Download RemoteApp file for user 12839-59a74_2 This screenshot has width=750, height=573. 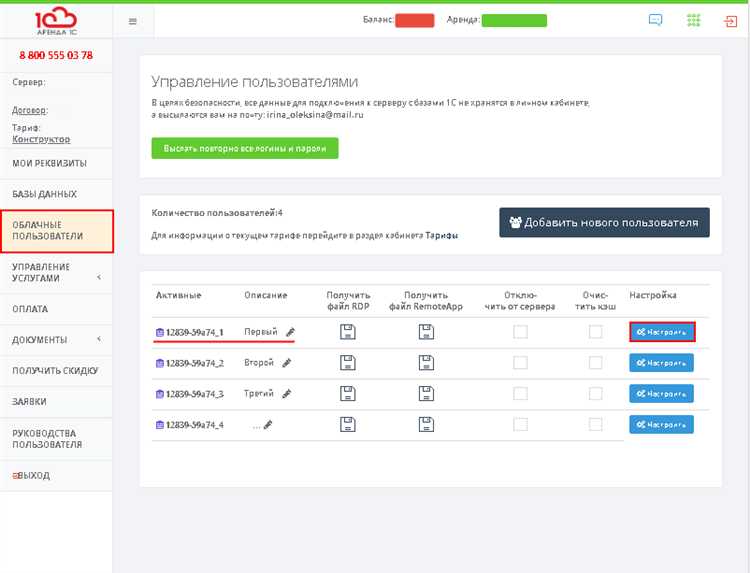(426, 363)
